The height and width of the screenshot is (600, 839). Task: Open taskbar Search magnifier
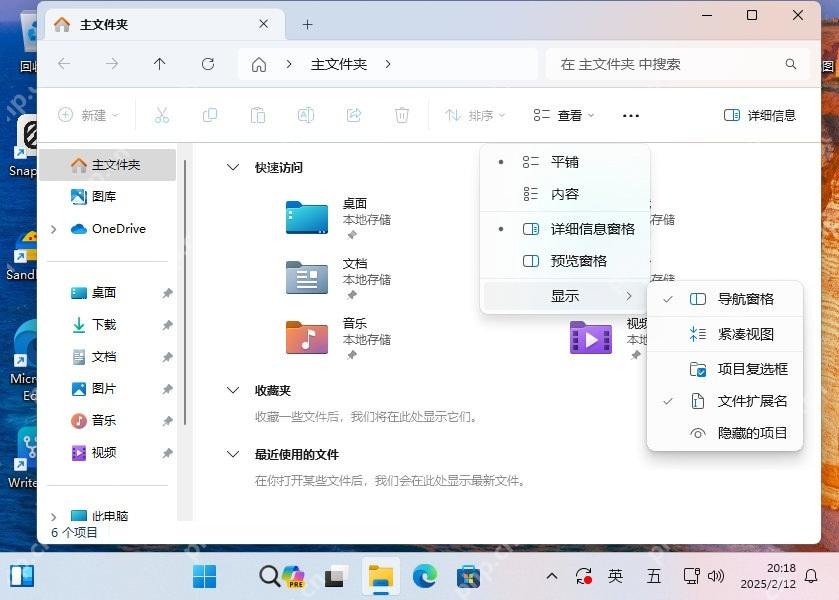pos(269,576)
